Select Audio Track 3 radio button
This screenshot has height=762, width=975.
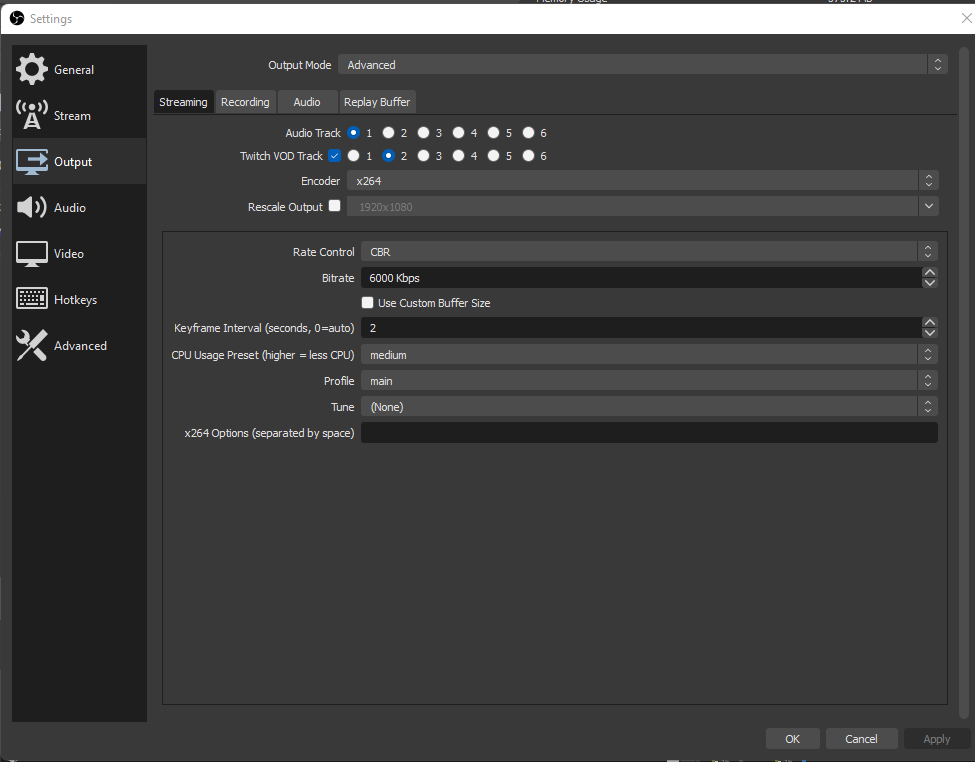tap(423, 132)
